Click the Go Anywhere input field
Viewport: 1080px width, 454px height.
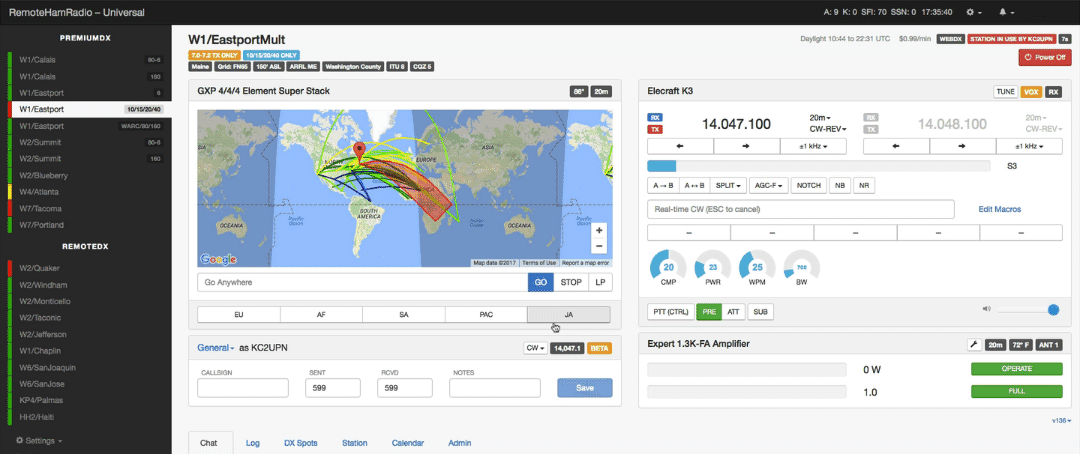pyautogui.click(x=362, y=282)
